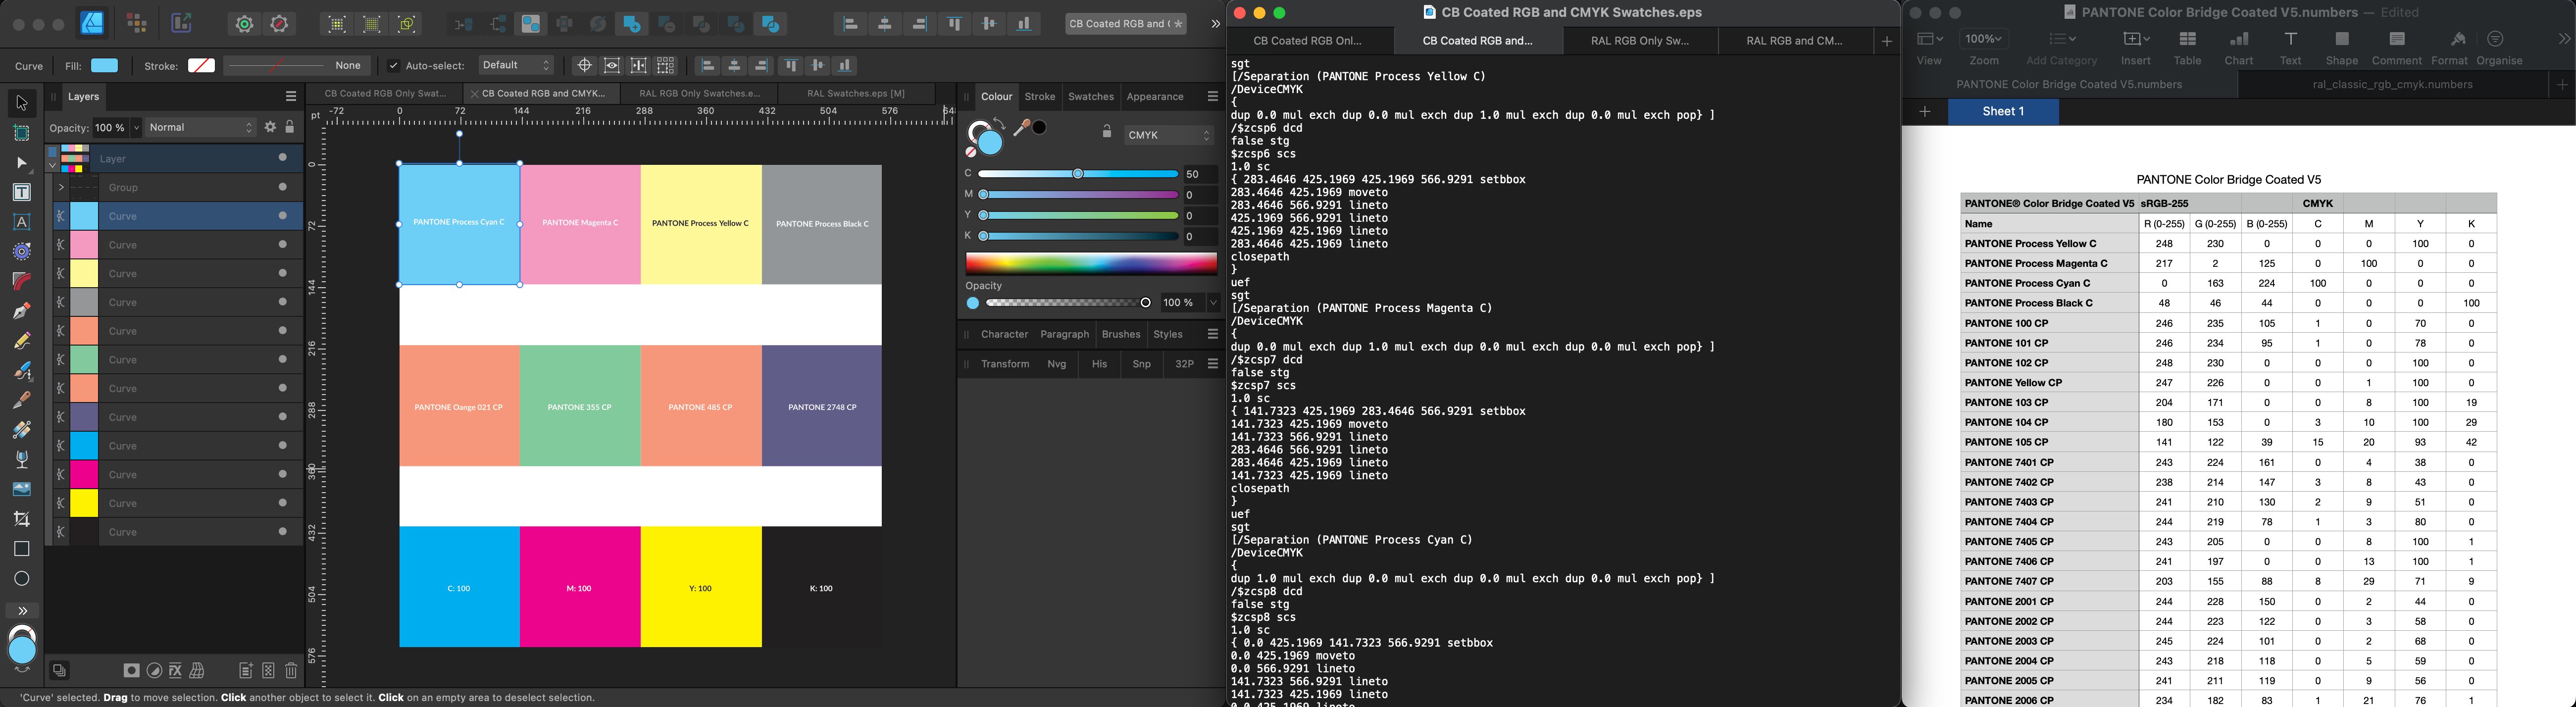Expand the Group layer chevron
Image resolution: width=2576 pixels, height=707 pixels.
pyautogui.click(x=61, y=187)
